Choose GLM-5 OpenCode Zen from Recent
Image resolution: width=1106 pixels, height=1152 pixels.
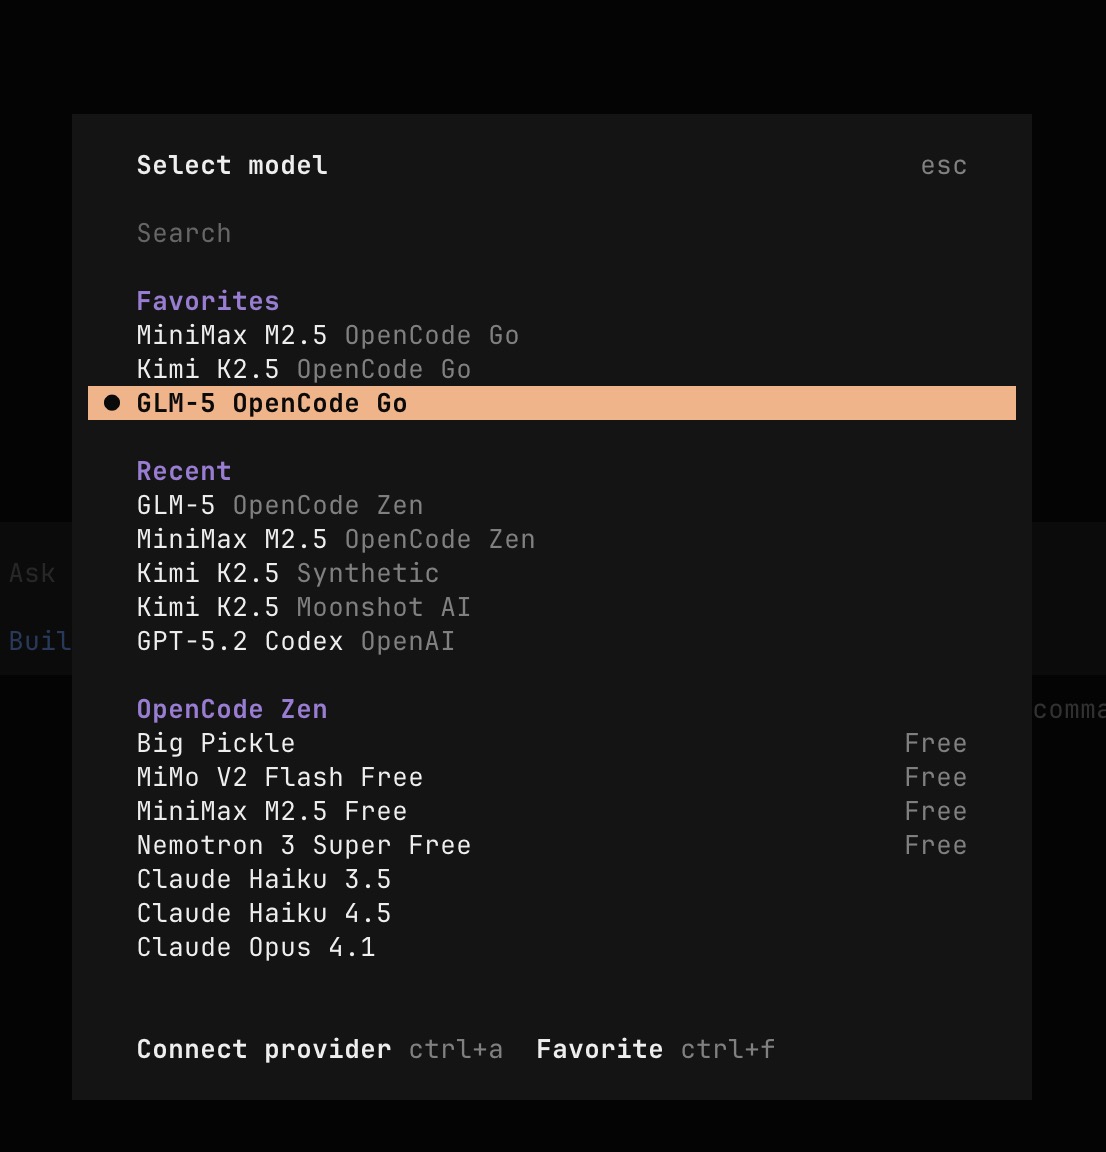tap(279, 505)
